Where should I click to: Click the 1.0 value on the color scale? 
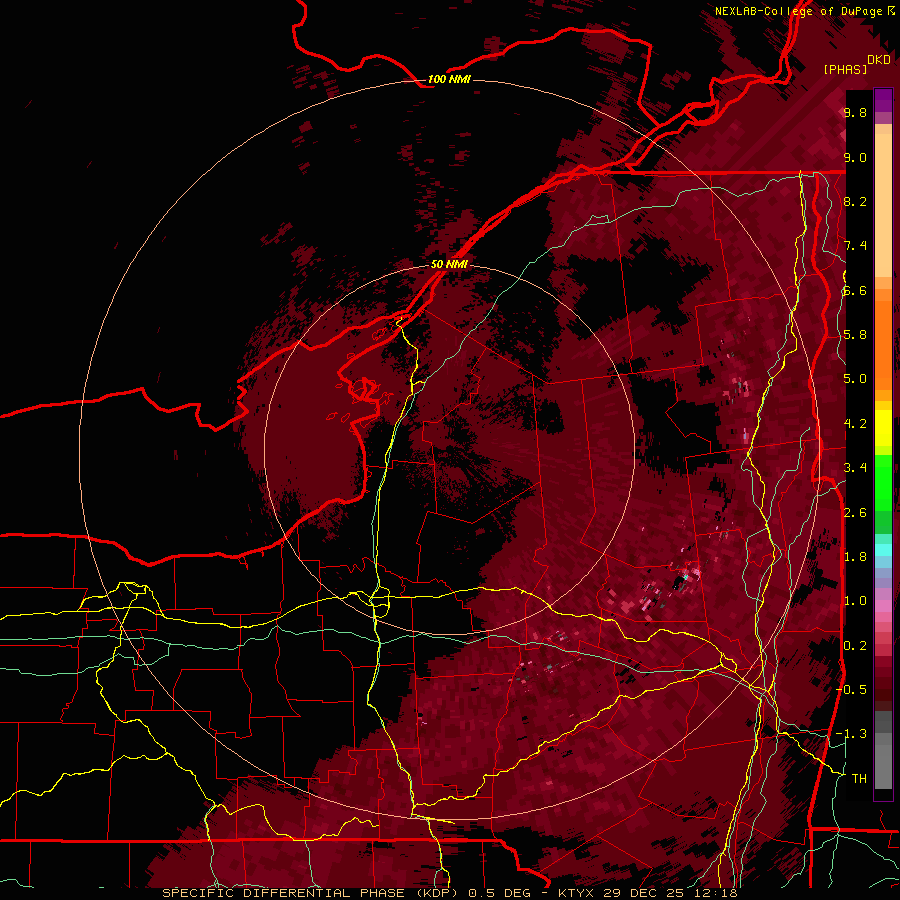click(855, 601)
